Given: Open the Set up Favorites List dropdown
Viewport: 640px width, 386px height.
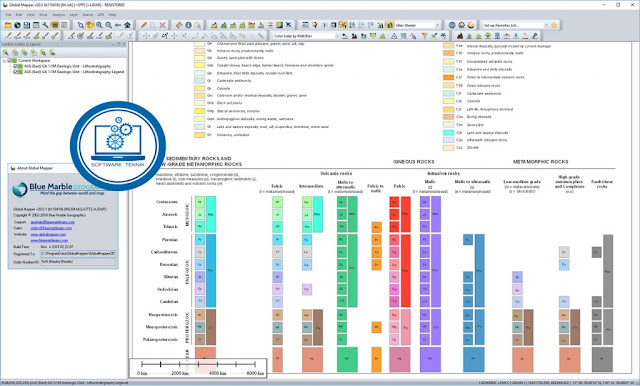Looking at the screenshot, I should pyautogui.click(x=546, y=25).
